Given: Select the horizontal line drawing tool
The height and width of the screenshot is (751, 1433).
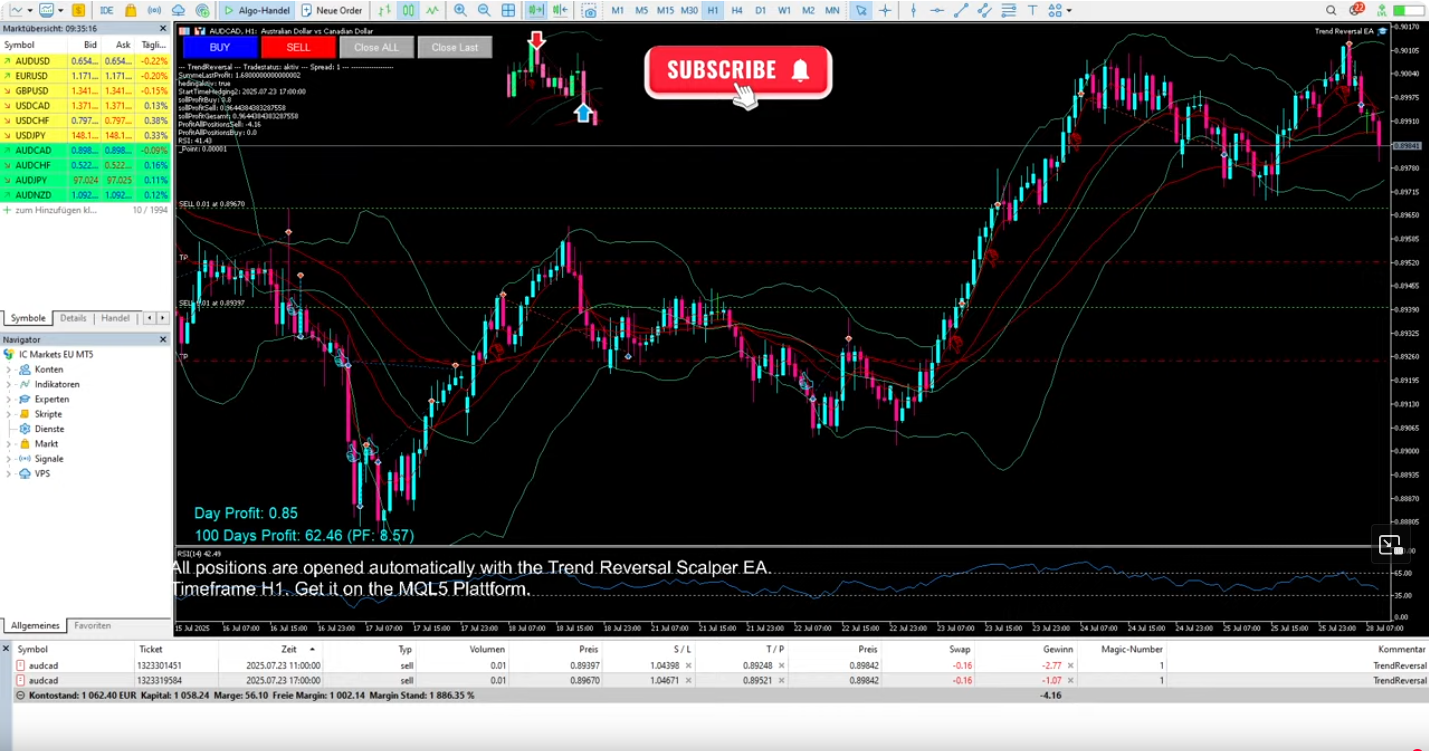Looking at the screenshot, I should pyautogui.click(x=936, y=10).
